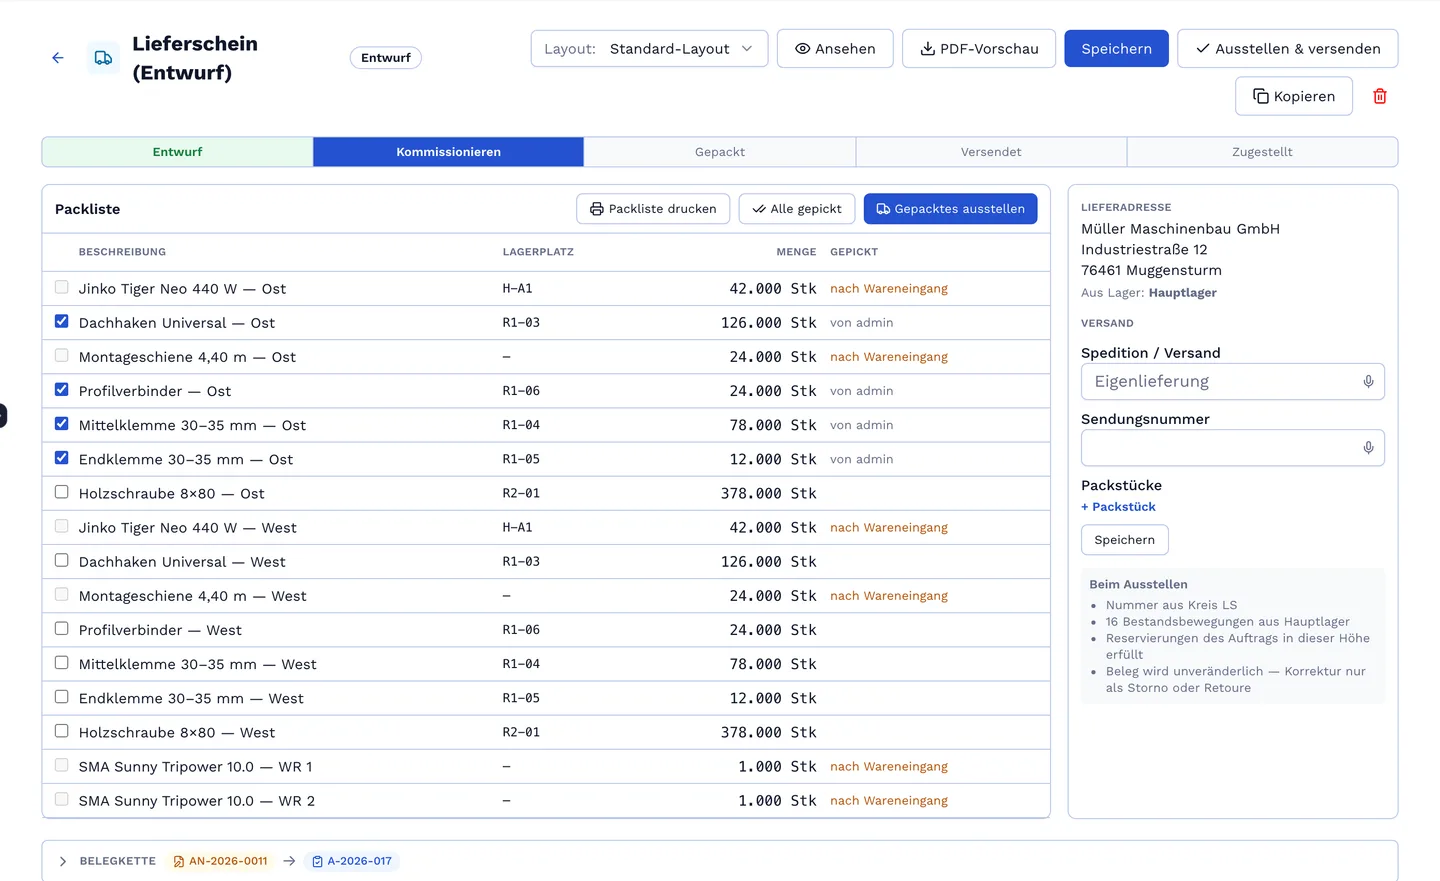Expand the Belegkette section
The width and height of the screenshot is (1440, 881).
(x=63, y=861)
